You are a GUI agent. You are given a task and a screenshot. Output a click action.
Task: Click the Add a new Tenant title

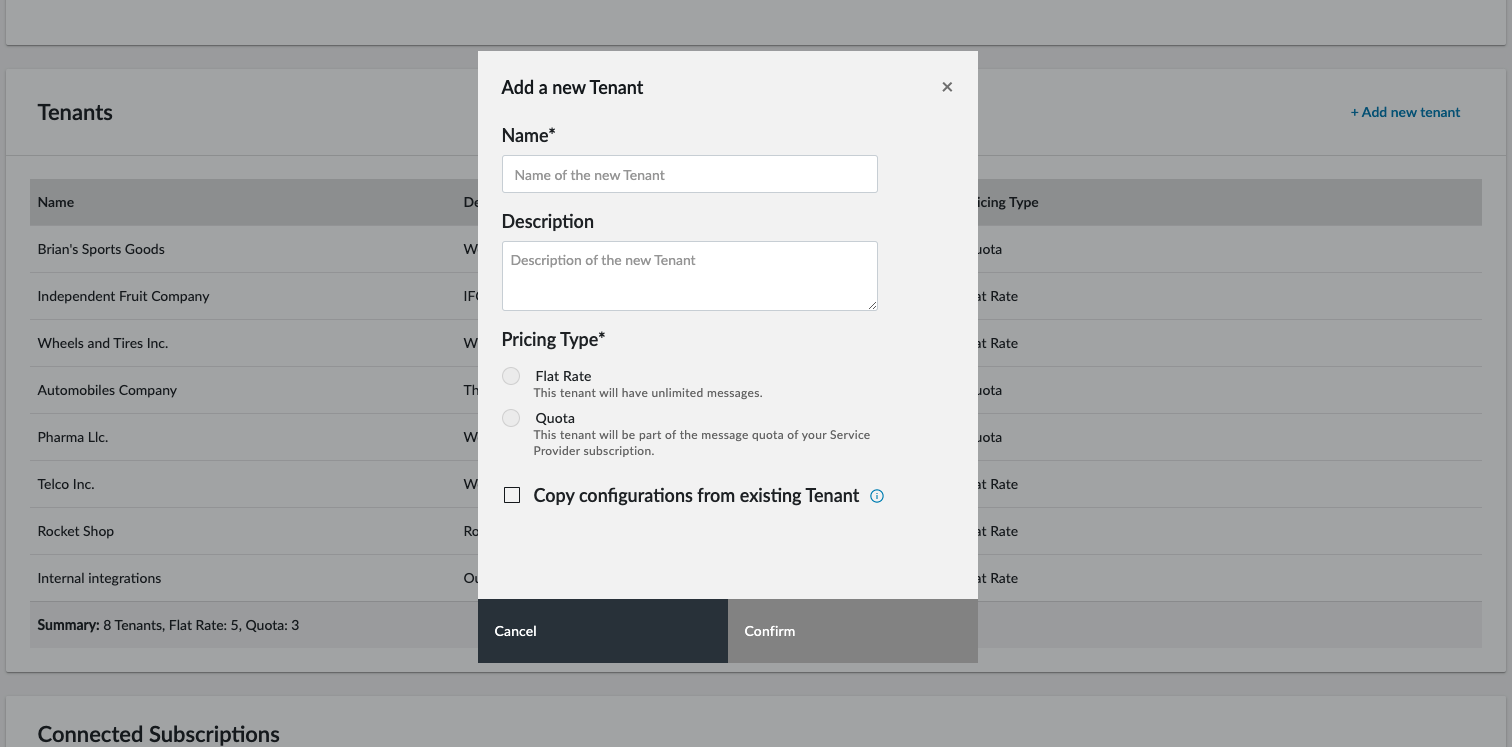pos(572,87)
